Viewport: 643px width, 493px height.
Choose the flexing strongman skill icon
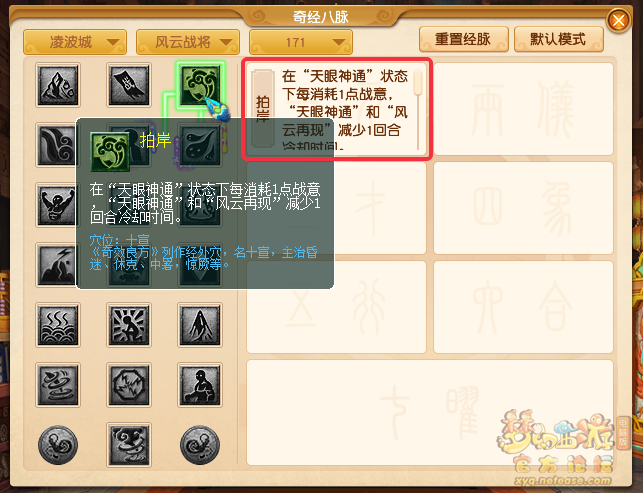click(57, 205)
